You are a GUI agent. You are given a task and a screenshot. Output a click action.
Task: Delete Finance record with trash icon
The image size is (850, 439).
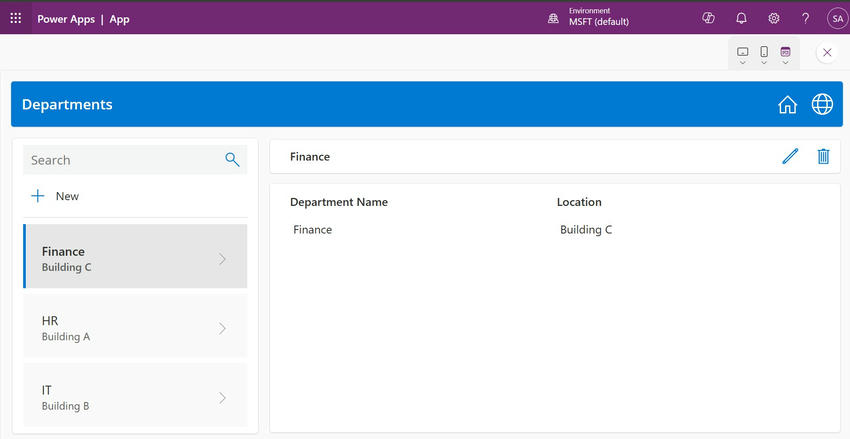click(823, 156)
